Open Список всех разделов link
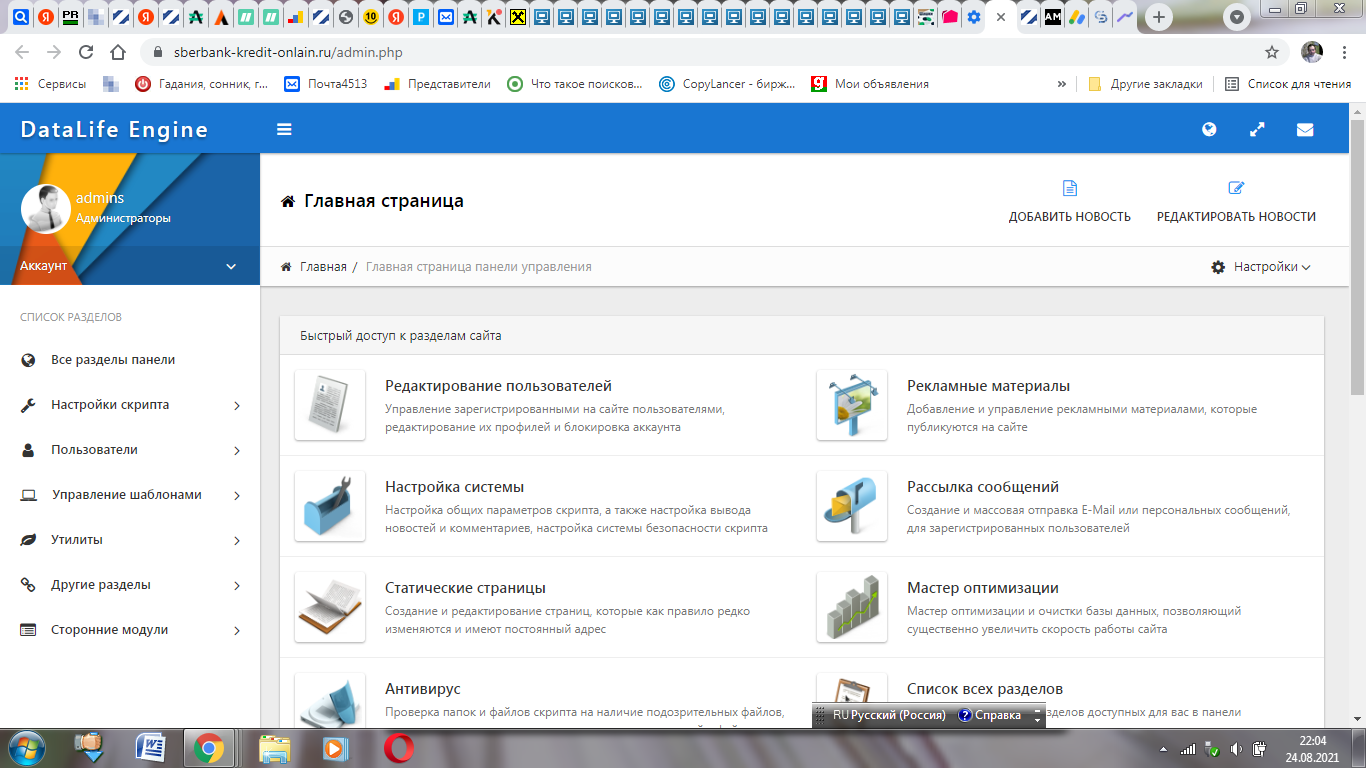This screenshot has height=768, width=1366. (x=985, y=689)
